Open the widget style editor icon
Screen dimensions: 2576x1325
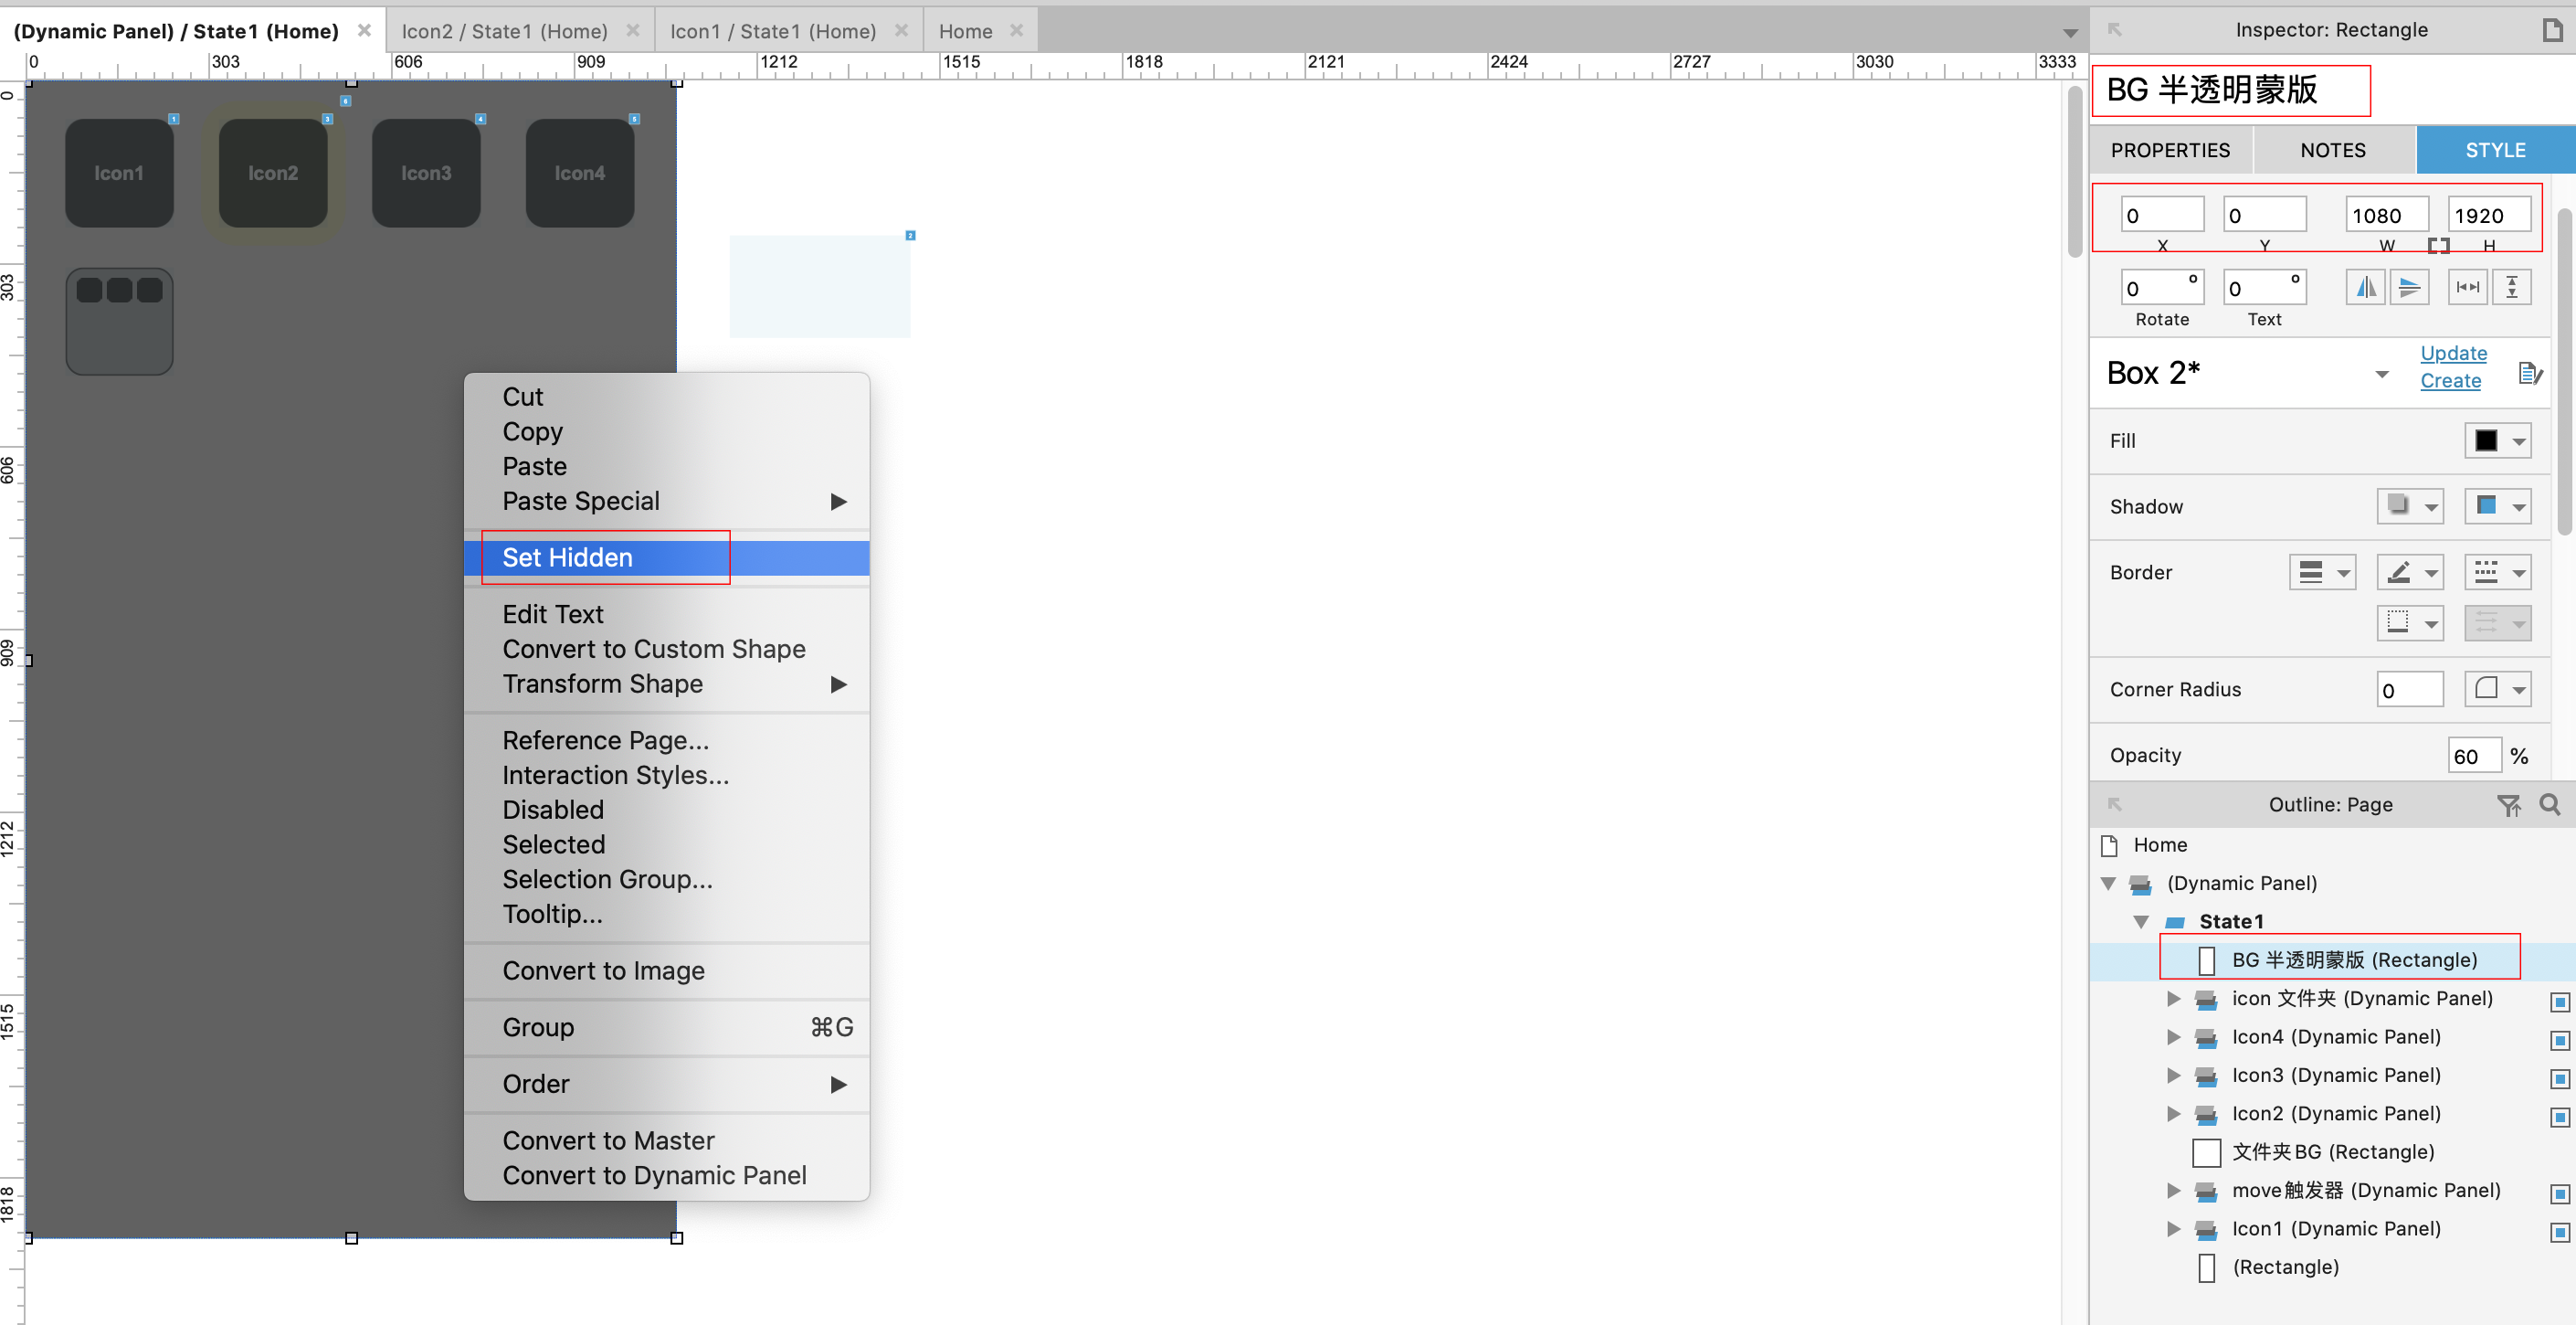pos(2529,373)
